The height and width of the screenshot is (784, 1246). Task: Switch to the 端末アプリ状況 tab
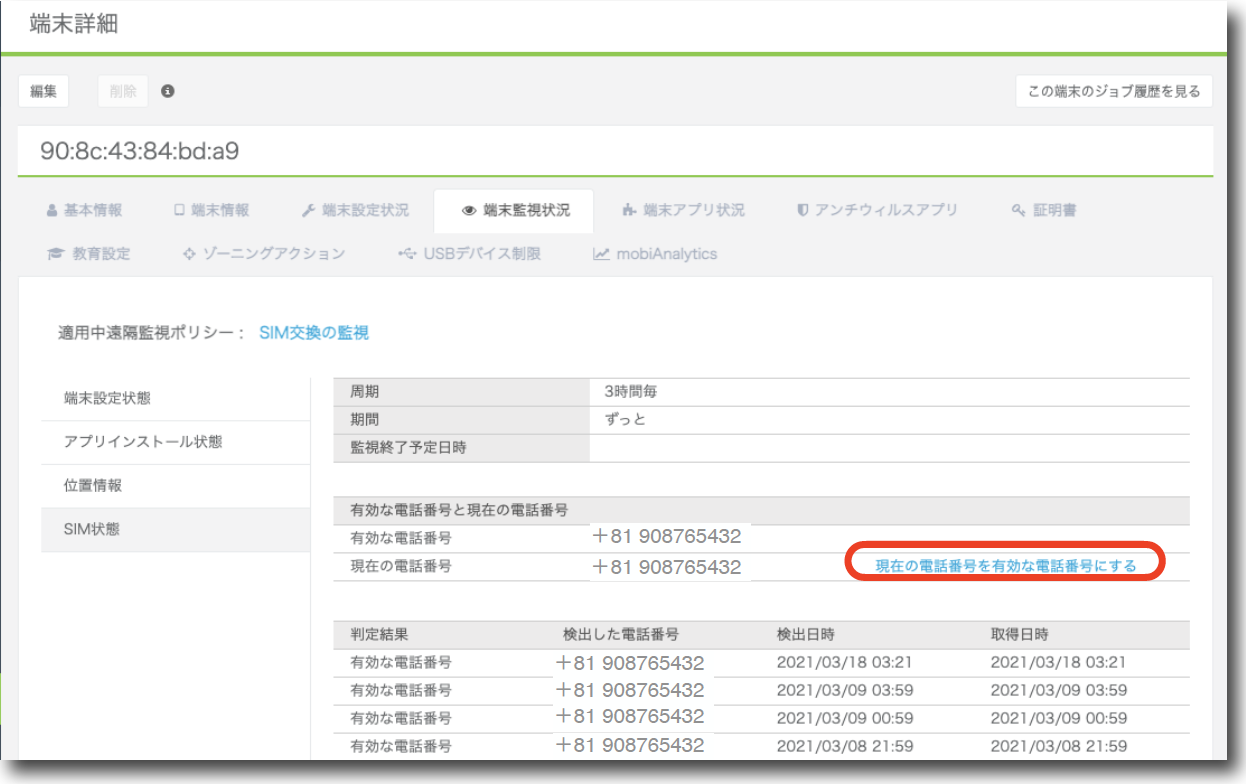tap(683, 210)
